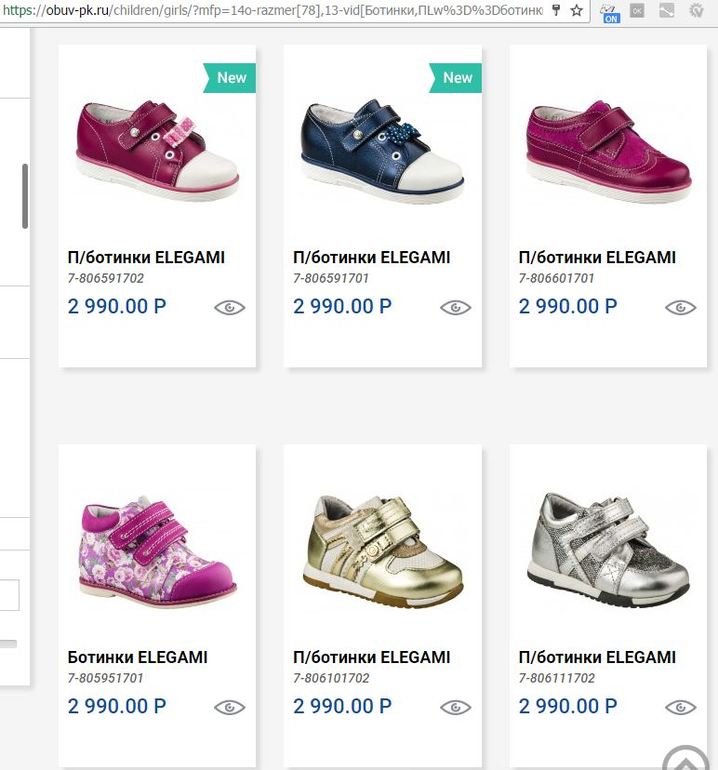The height and width of the screenshot is (770, 718).
Task: Open the П/ботинки ELEGAMI link for item 7-806601701
Action: [x=597, y=257]
